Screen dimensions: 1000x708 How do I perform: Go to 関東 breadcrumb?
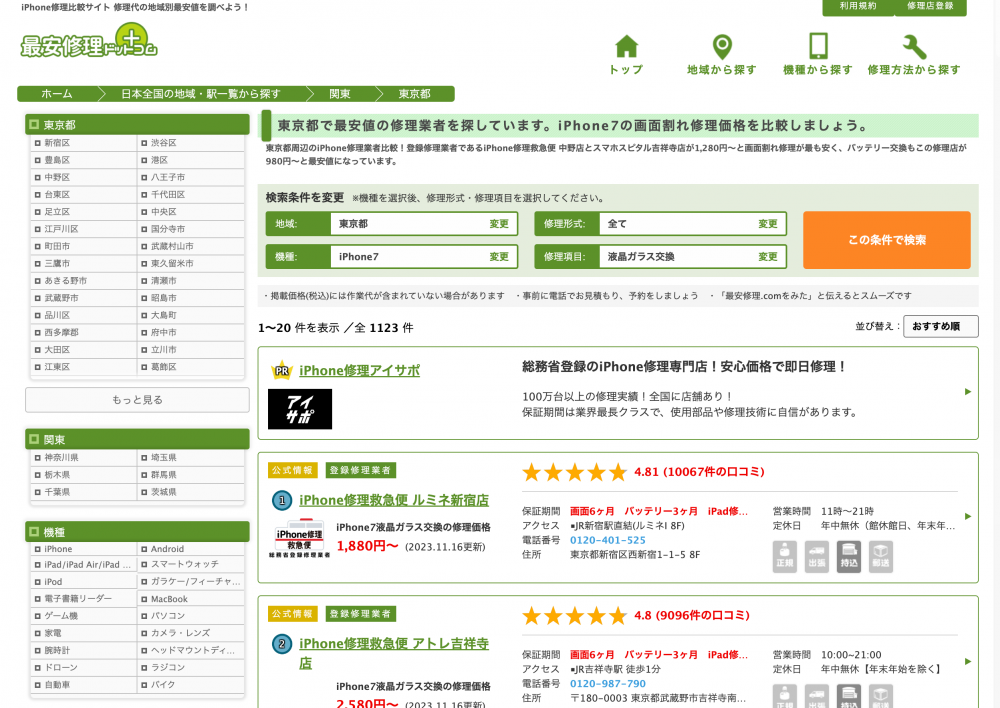[339, 94]
